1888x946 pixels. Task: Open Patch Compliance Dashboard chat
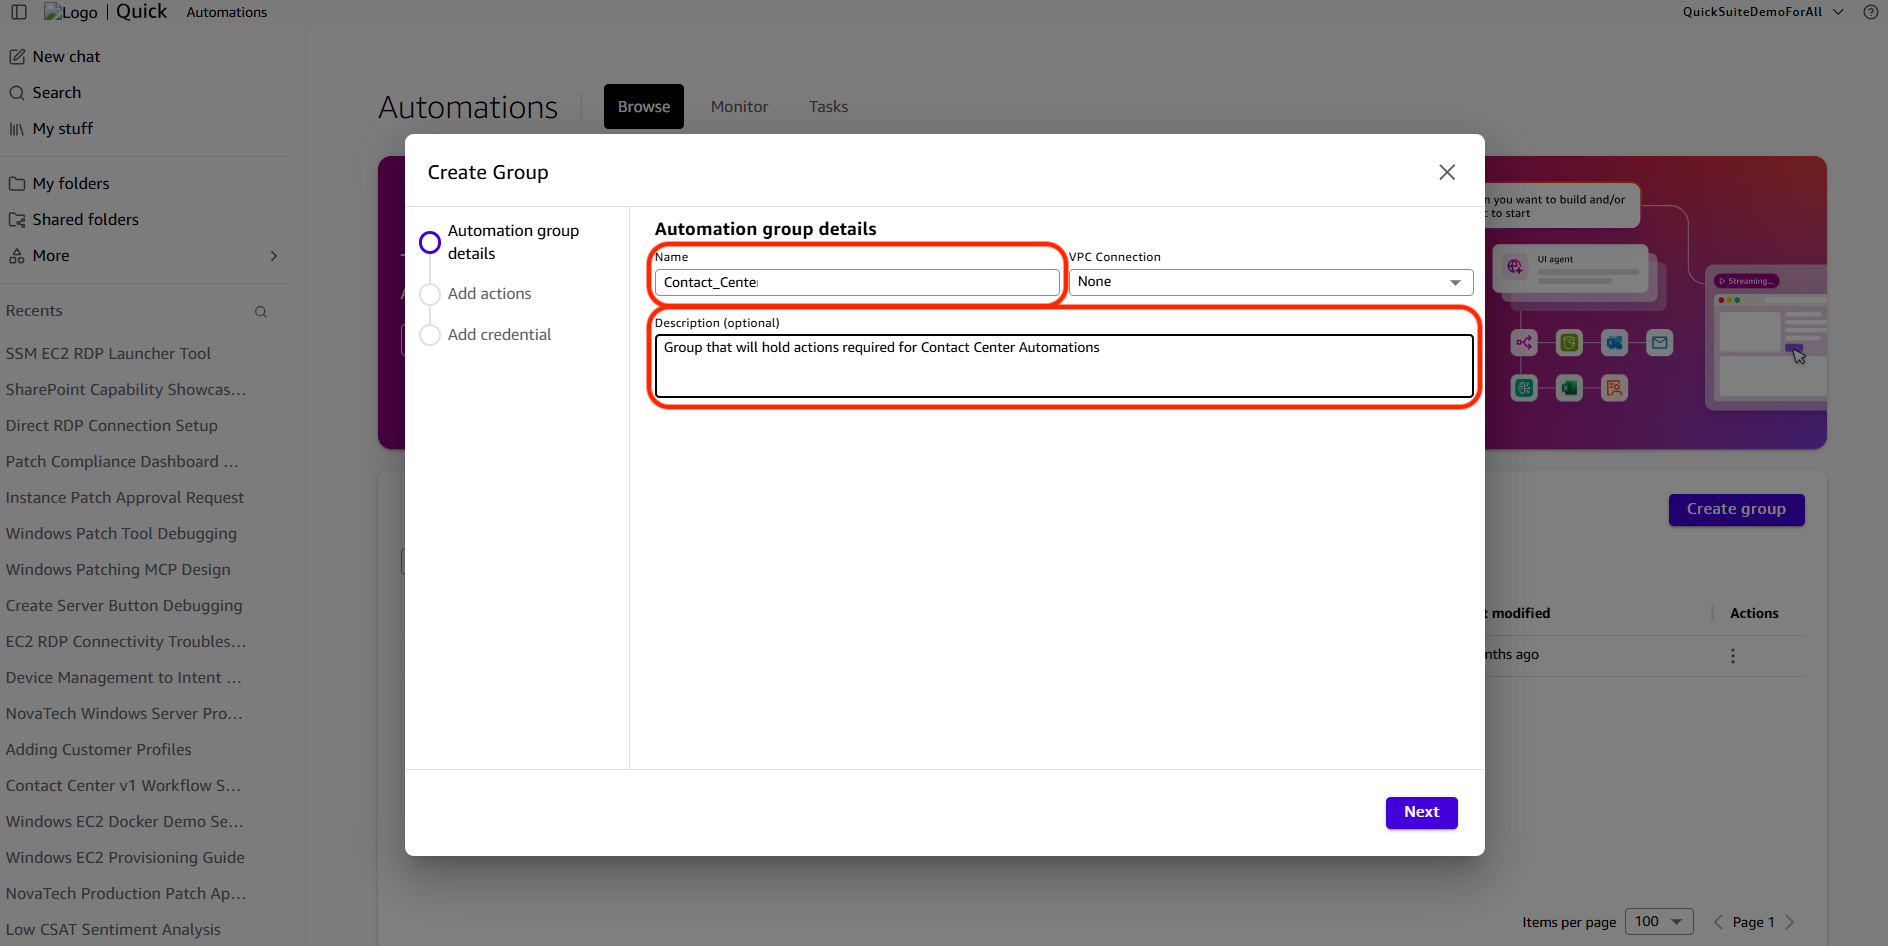click(x=122, y=462)
